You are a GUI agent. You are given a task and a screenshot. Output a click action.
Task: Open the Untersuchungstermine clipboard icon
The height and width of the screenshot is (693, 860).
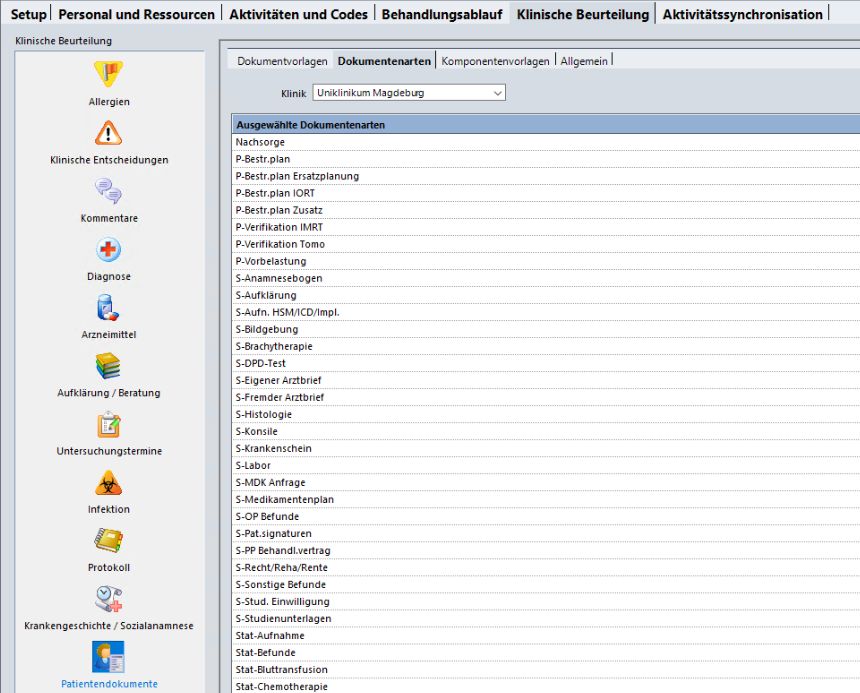point(108,424)
